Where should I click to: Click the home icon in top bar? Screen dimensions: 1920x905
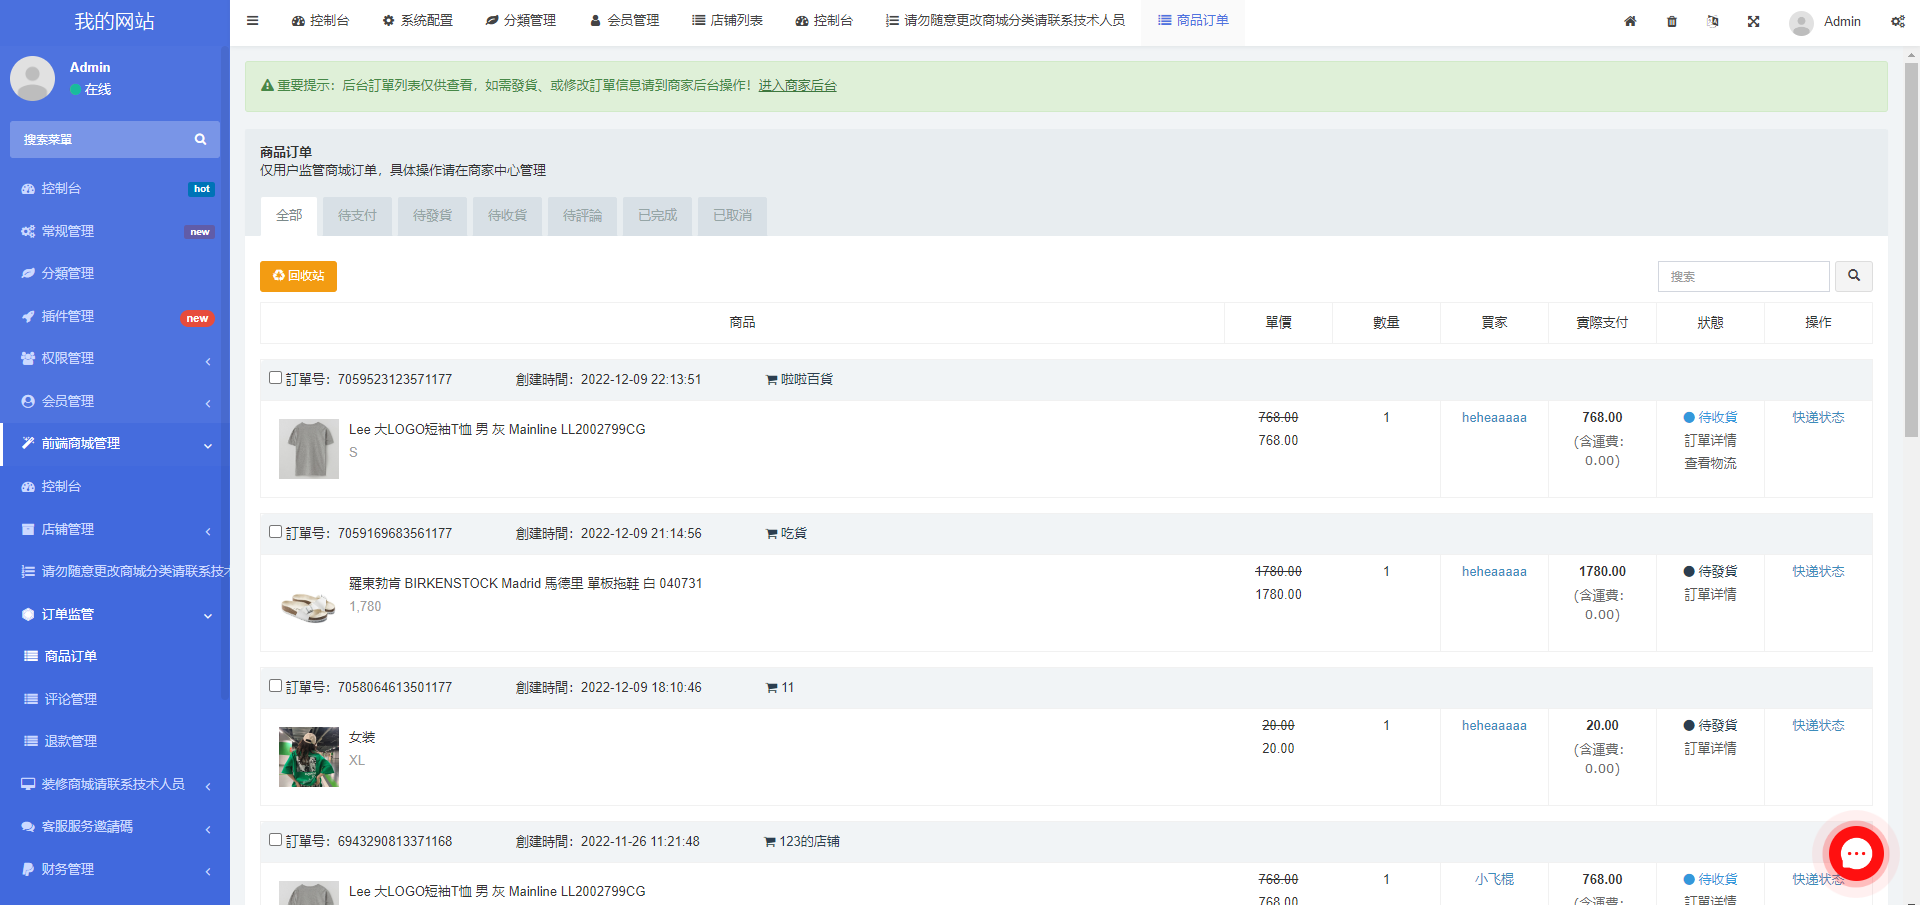1630,21
